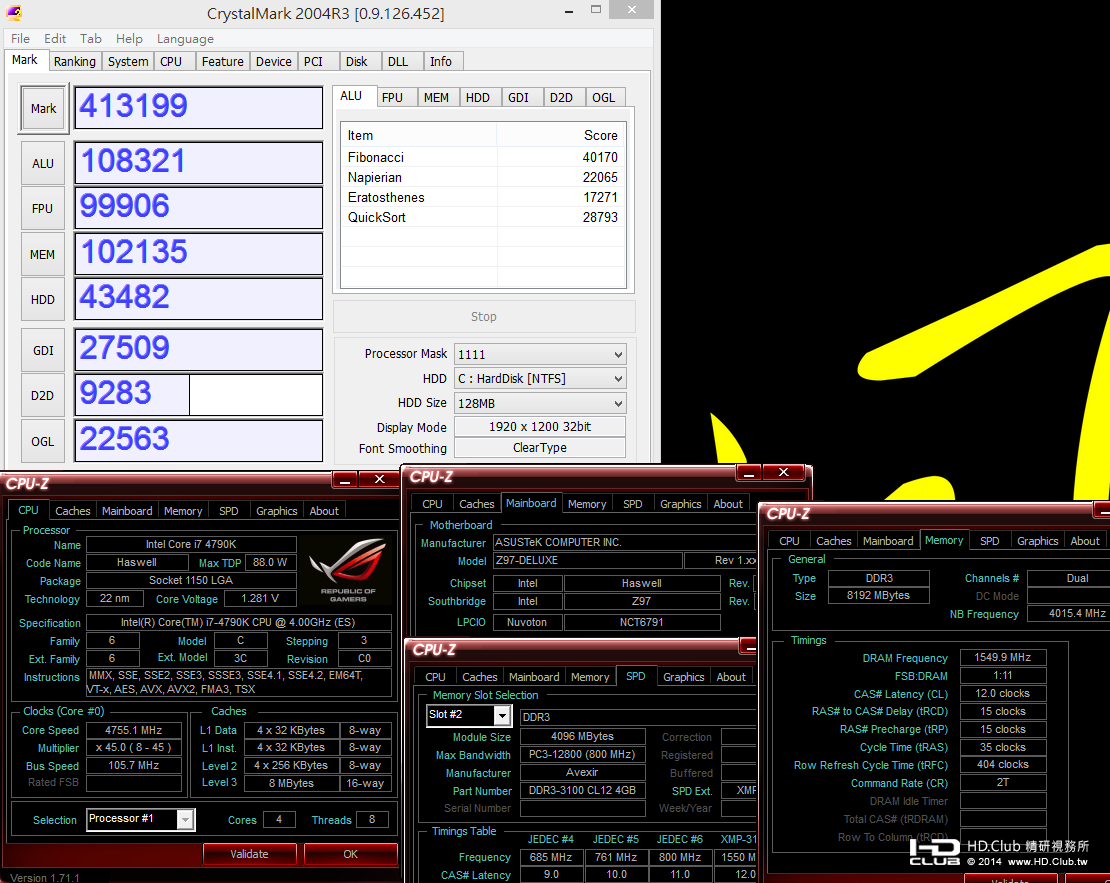Close the CrystalMark window
Image resolution: width=1110 pixels, height=883 pixels.
click(x=631, y=10)
